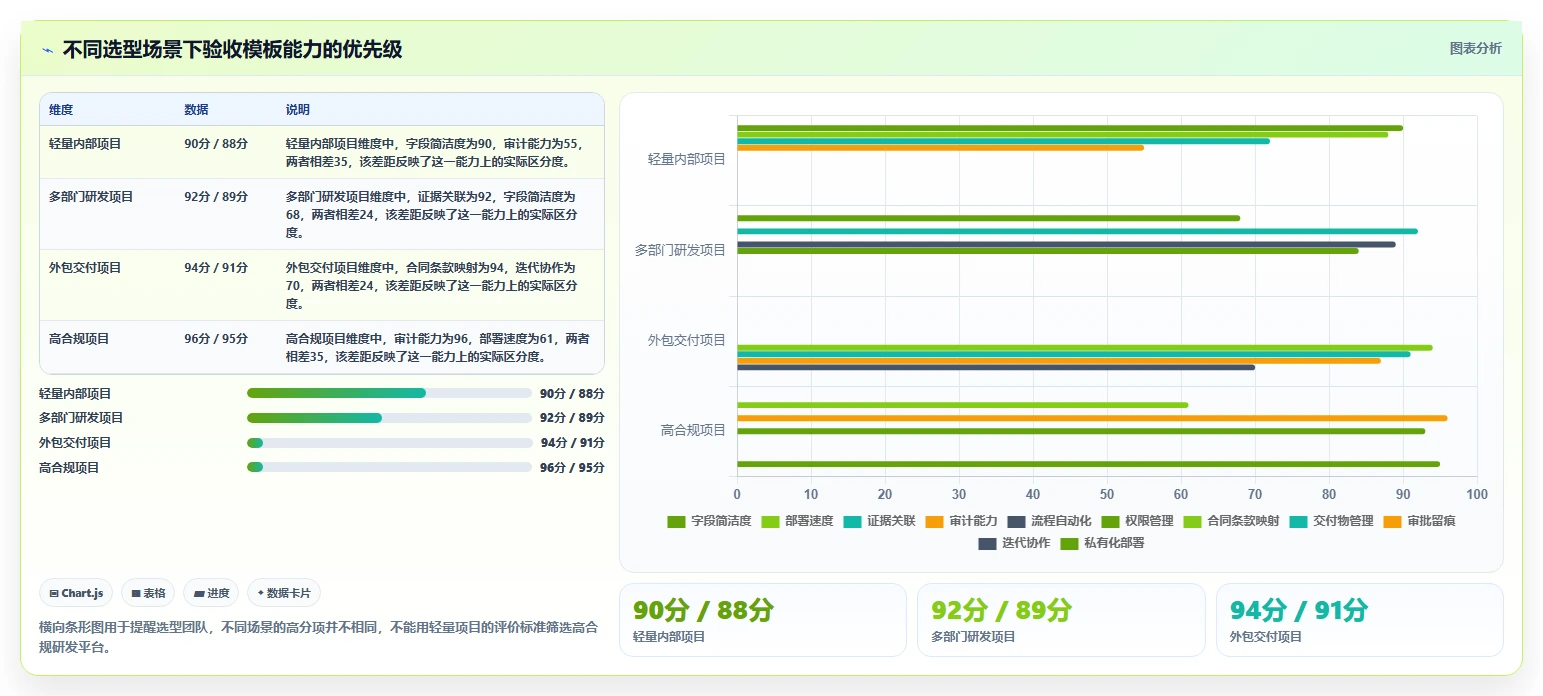1543x696 pixels.
Task: Toggle the 权限管理 legend item
Action: click(1137, 521)
